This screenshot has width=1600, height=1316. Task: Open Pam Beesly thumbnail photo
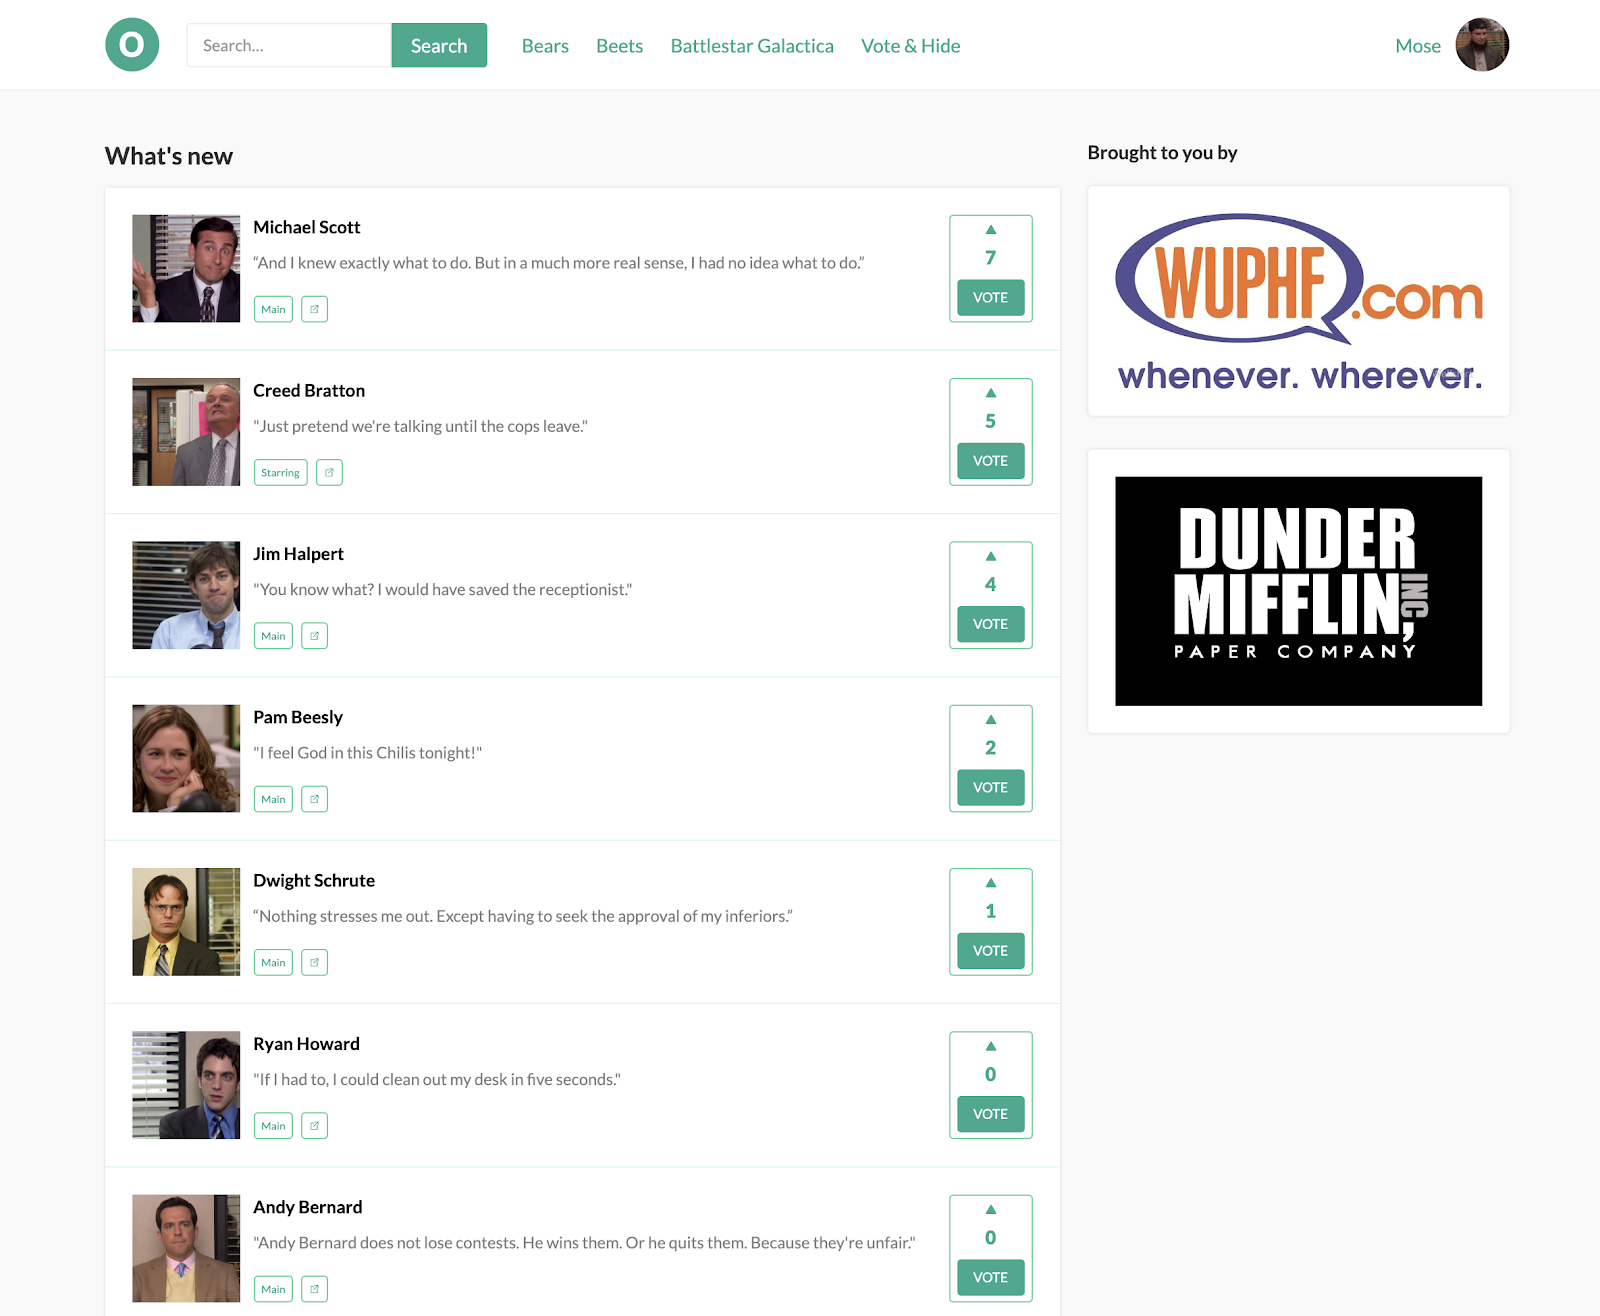[x=186, y=758]
